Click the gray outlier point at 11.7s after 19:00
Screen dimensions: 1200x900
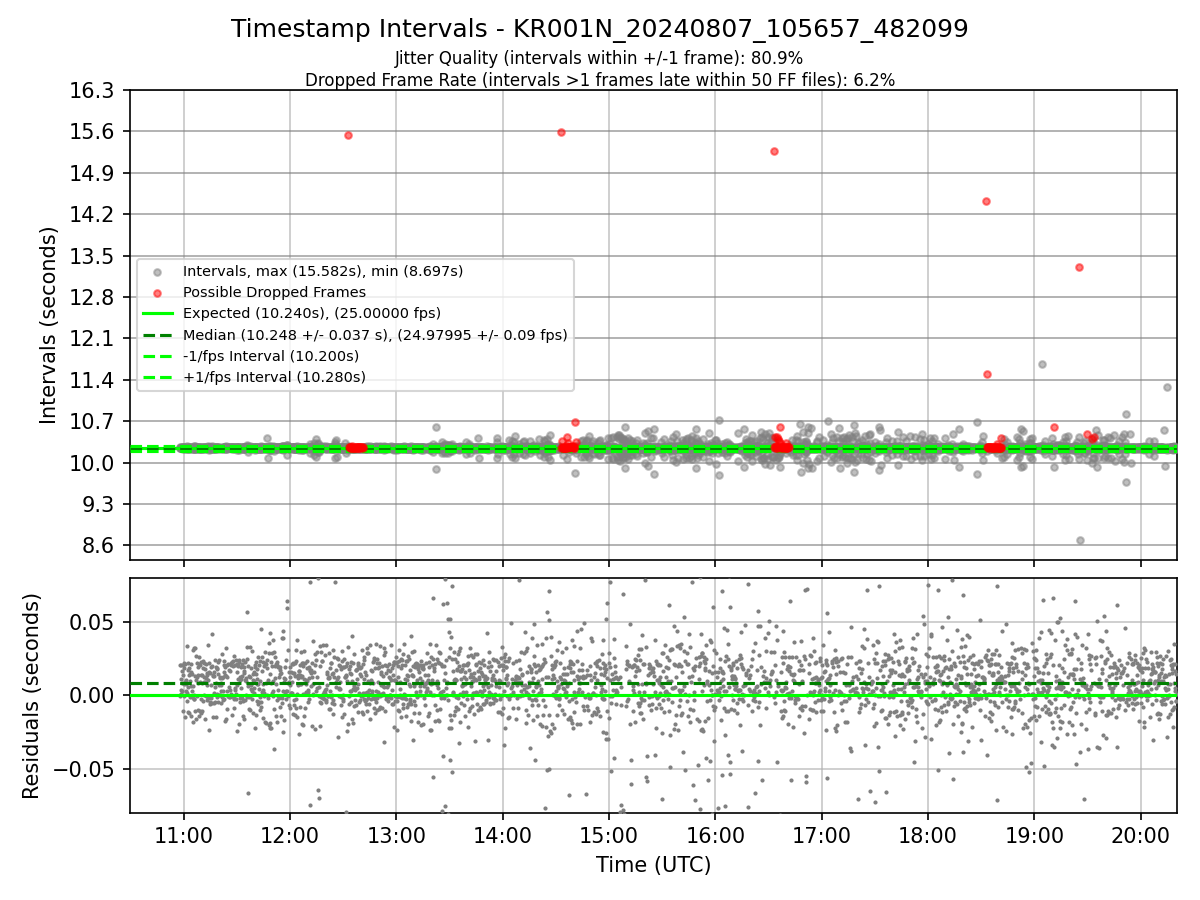tap(1042, 364)
